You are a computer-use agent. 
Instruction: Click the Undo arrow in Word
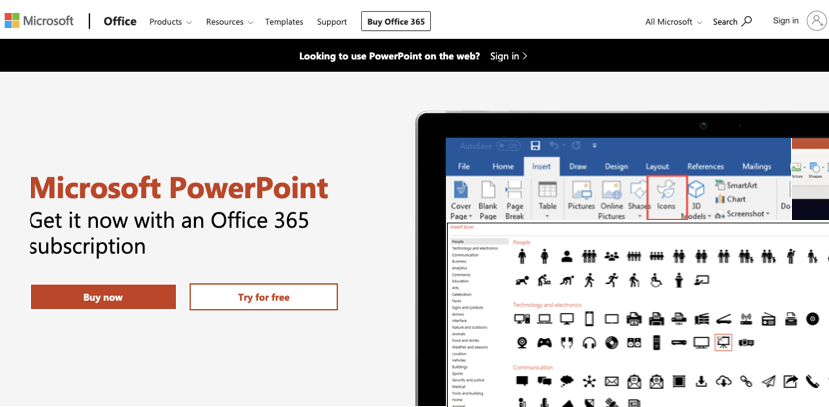pos(554,145)
